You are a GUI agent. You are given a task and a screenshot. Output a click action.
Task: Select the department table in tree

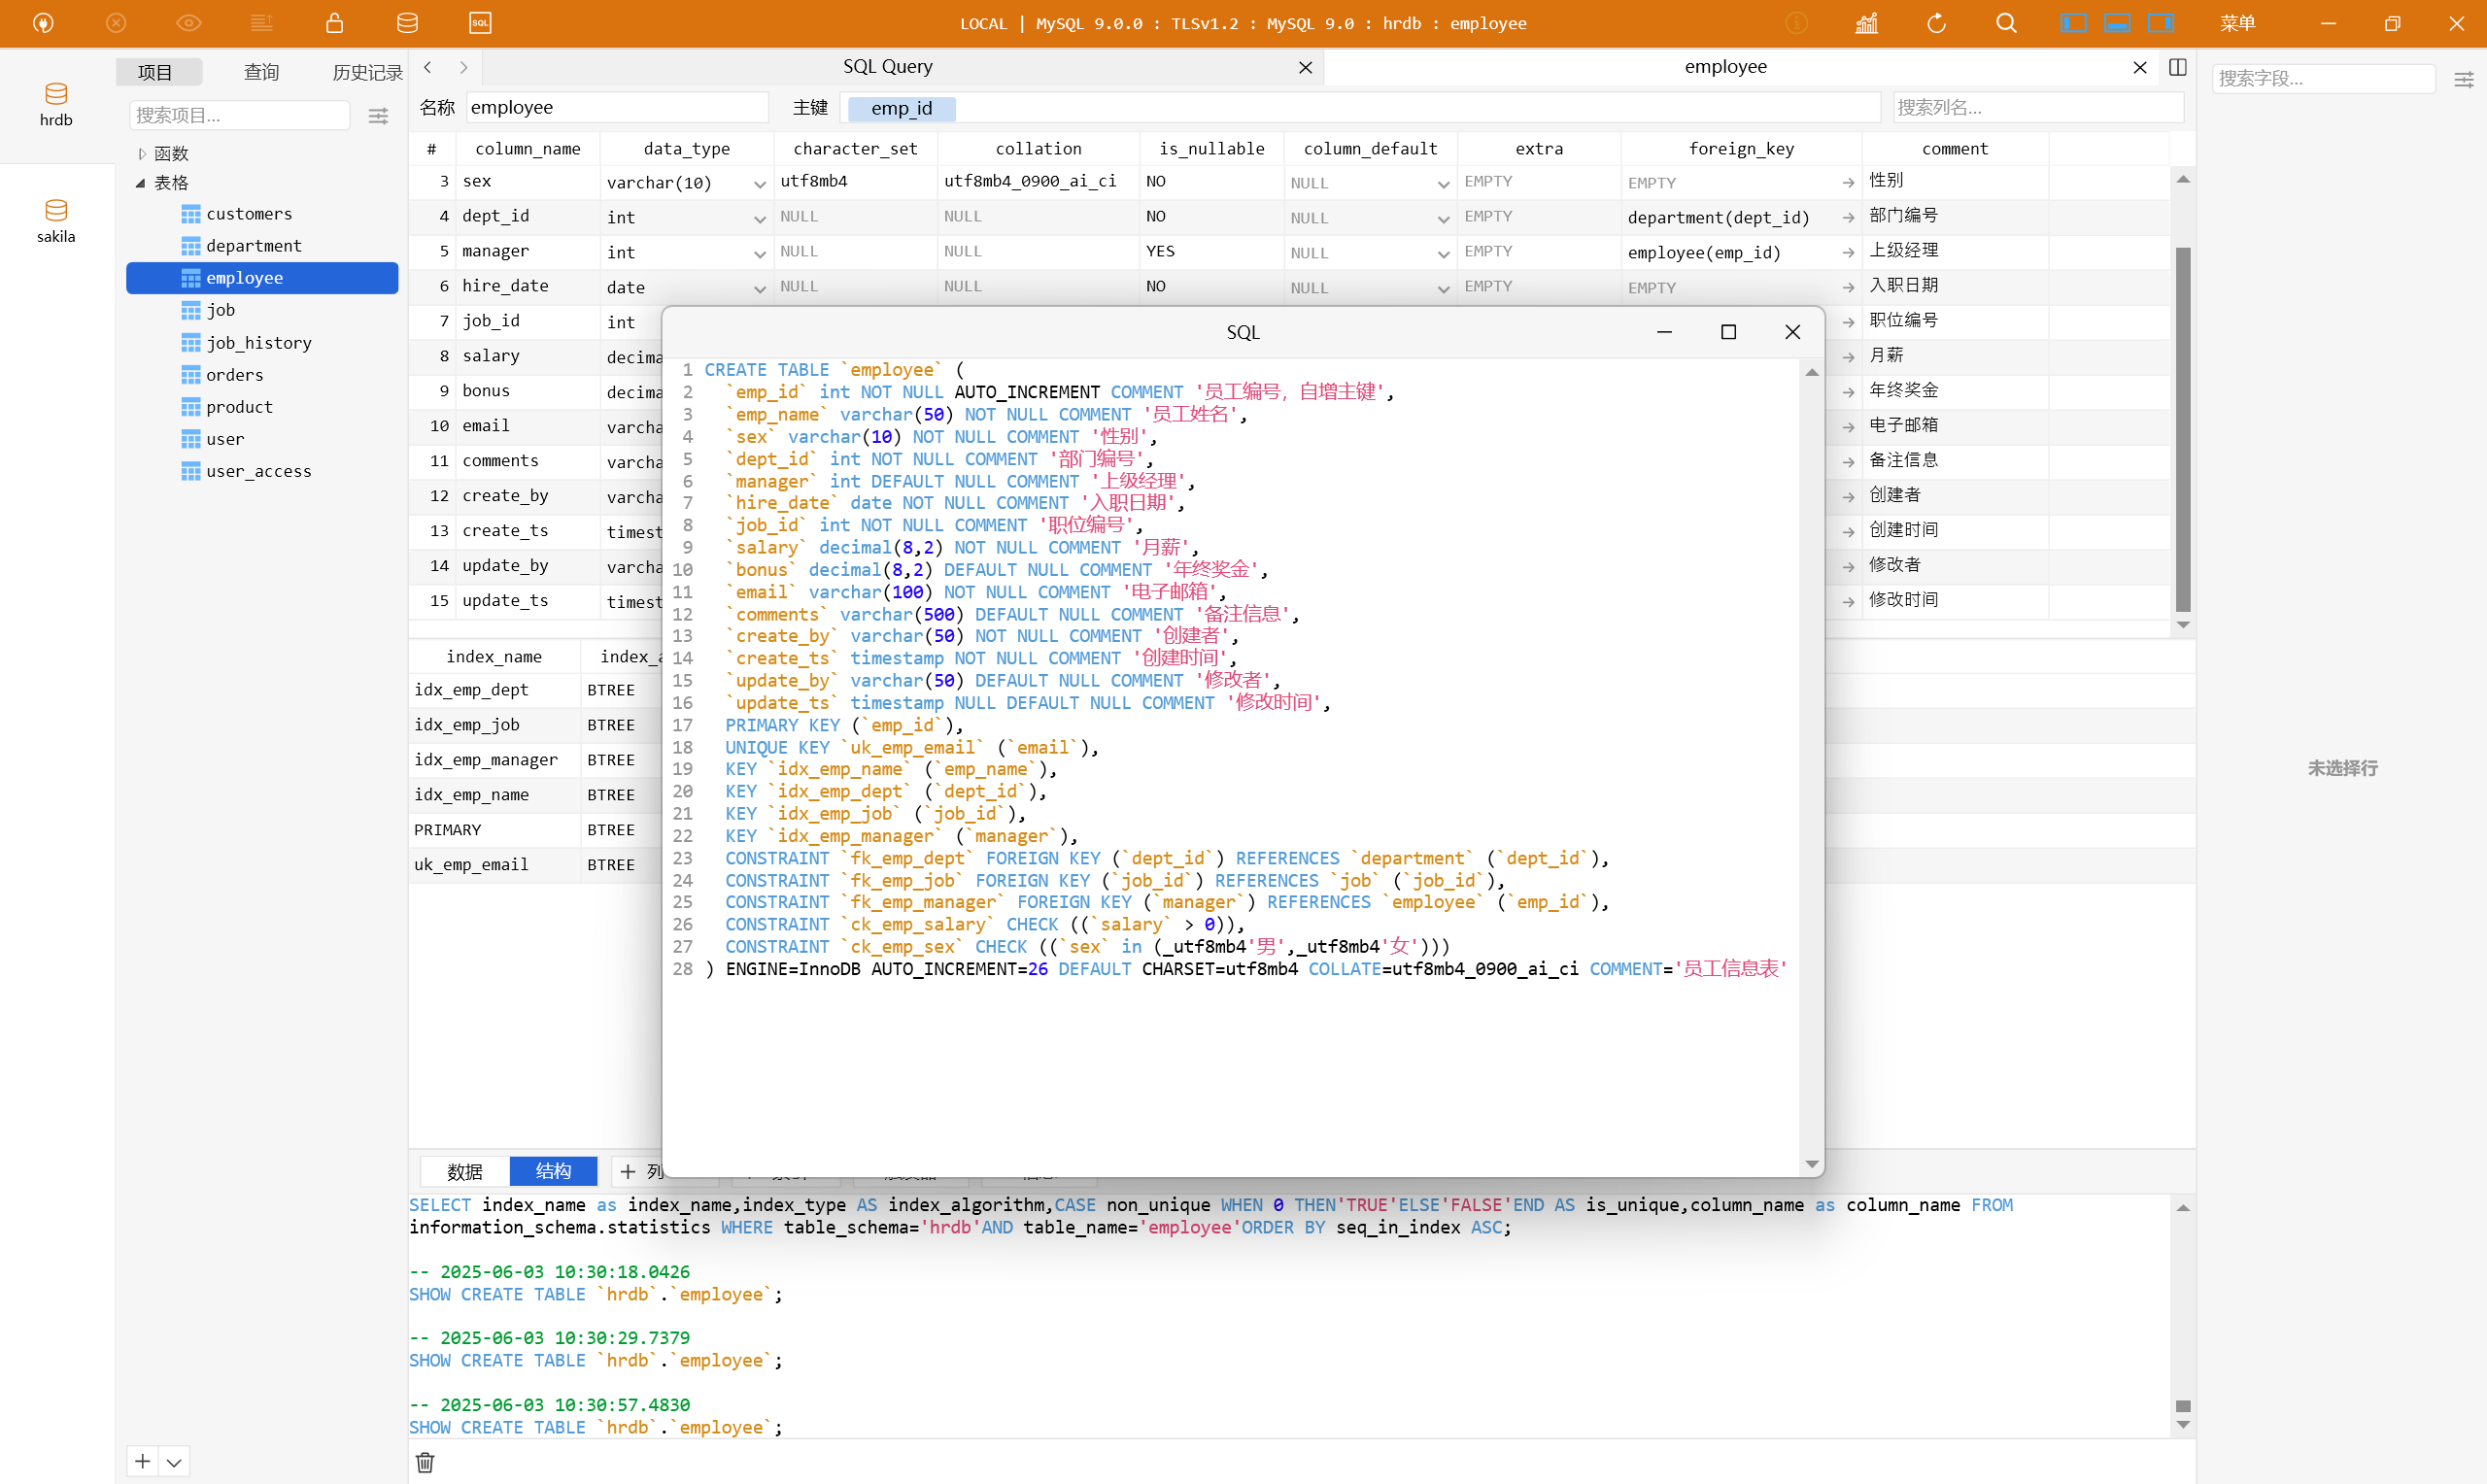tap(253, 246)
